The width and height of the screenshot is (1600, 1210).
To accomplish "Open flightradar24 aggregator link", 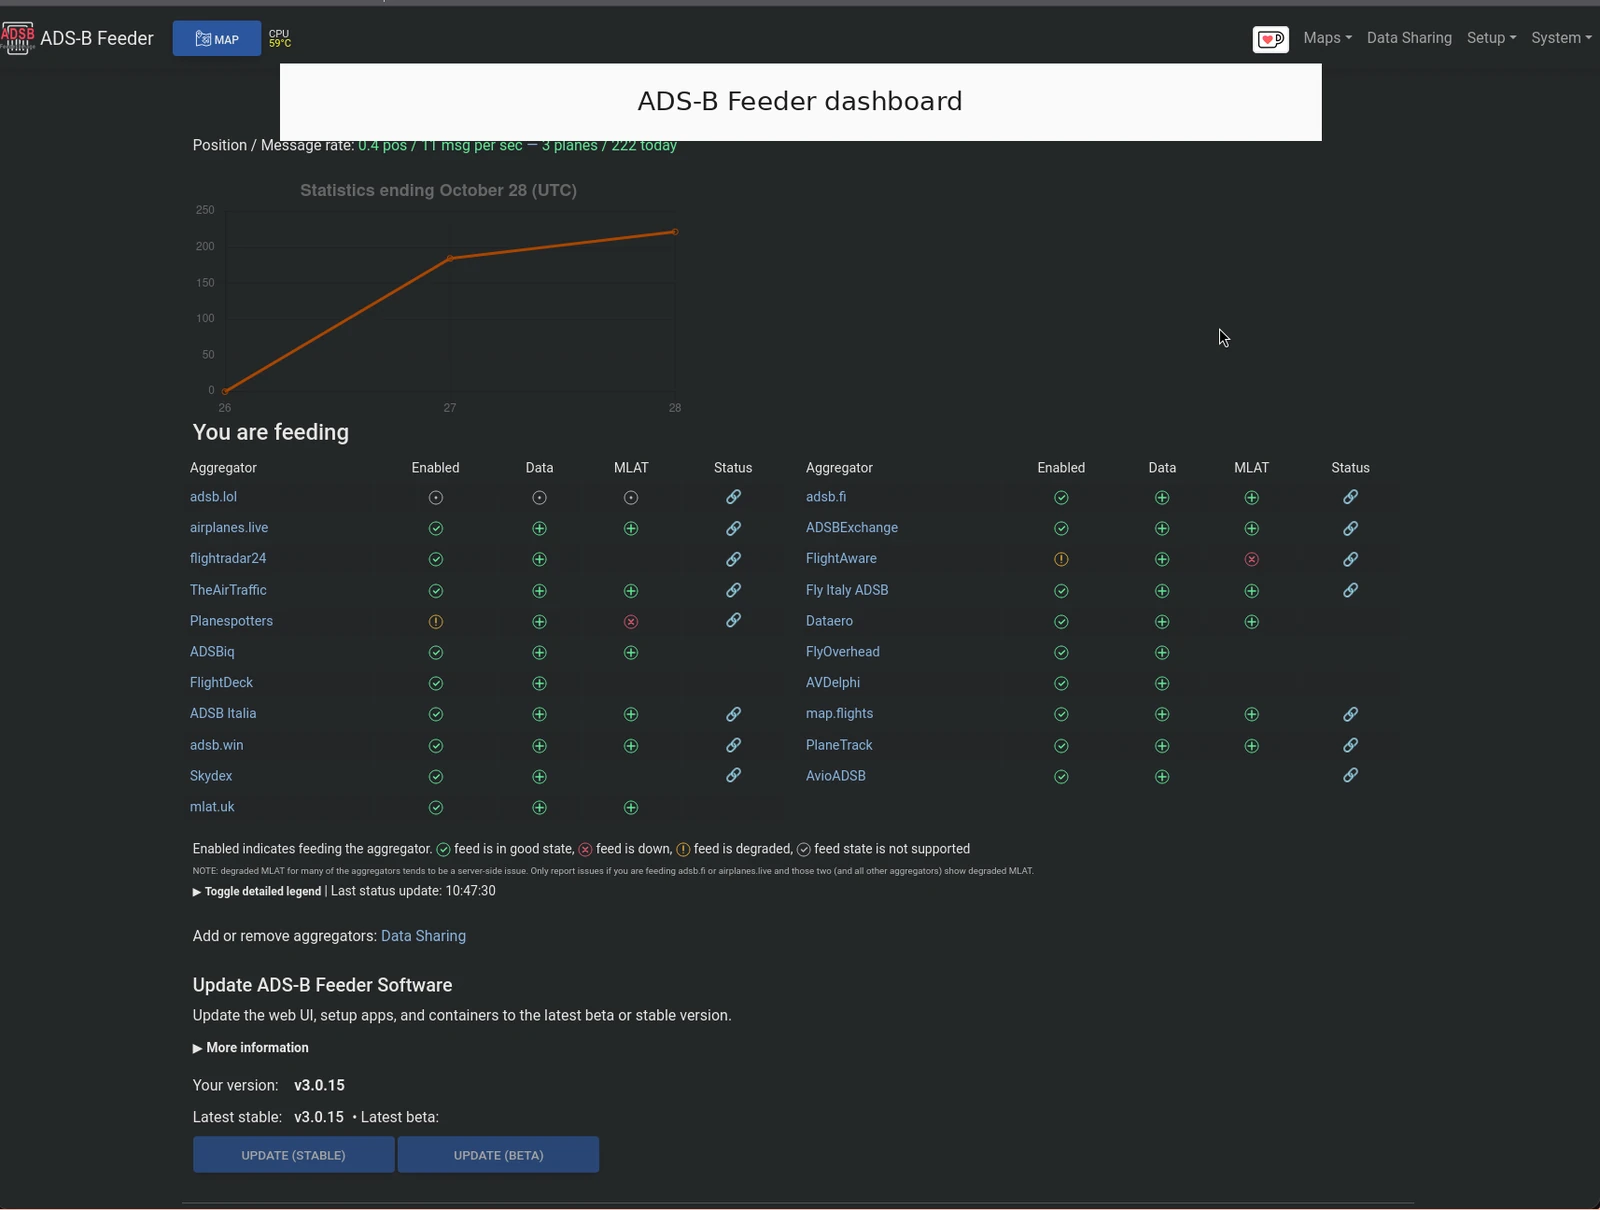I will click(x=228, y=559).
